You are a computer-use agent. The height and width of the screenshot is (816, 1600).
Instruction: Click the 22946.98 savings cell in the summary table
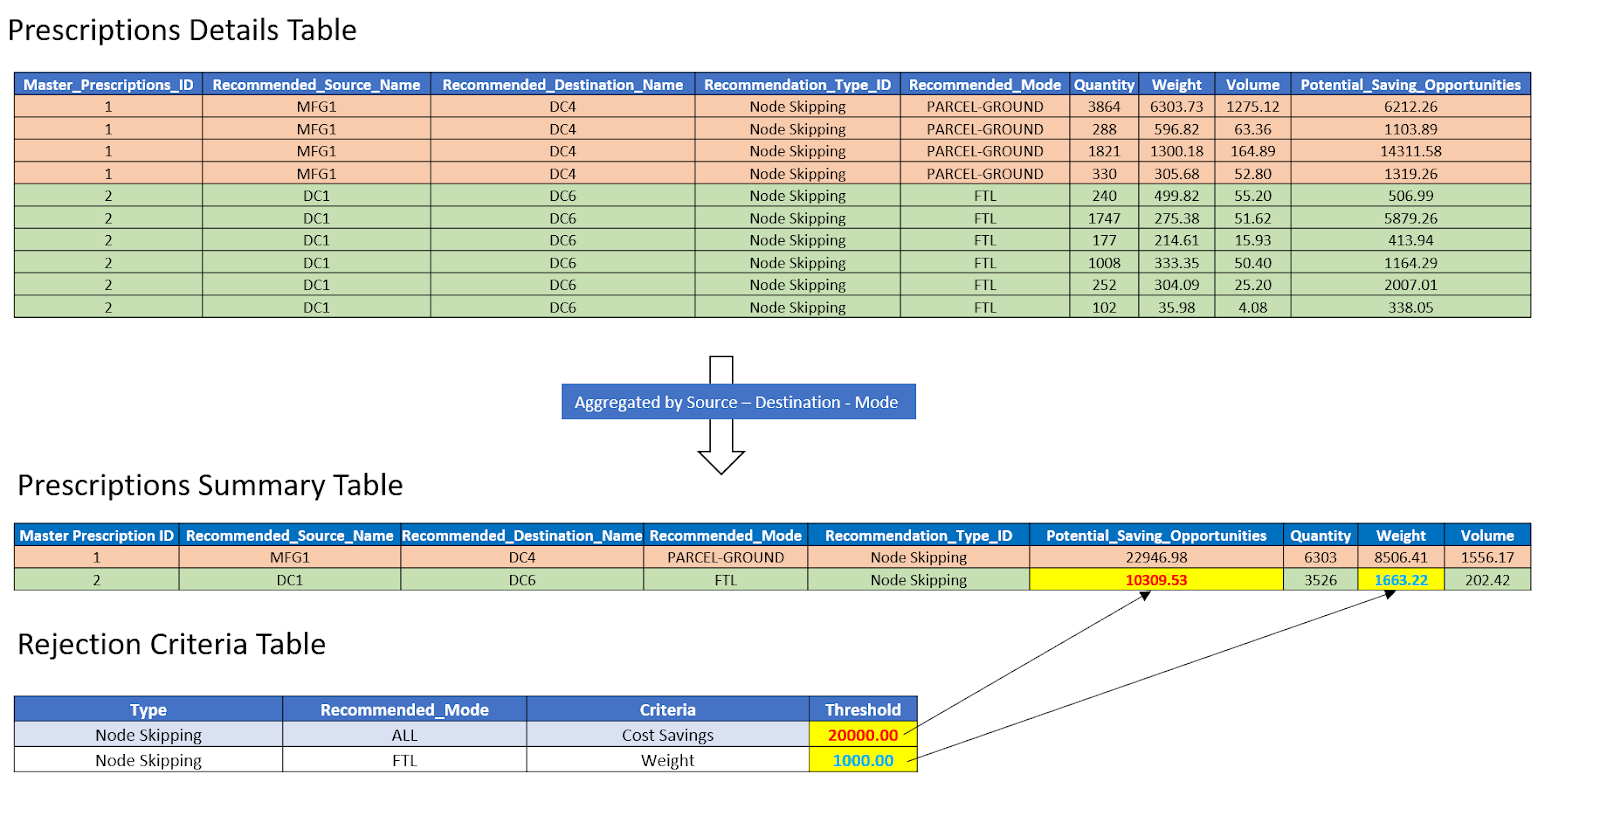coord(1156,558)
